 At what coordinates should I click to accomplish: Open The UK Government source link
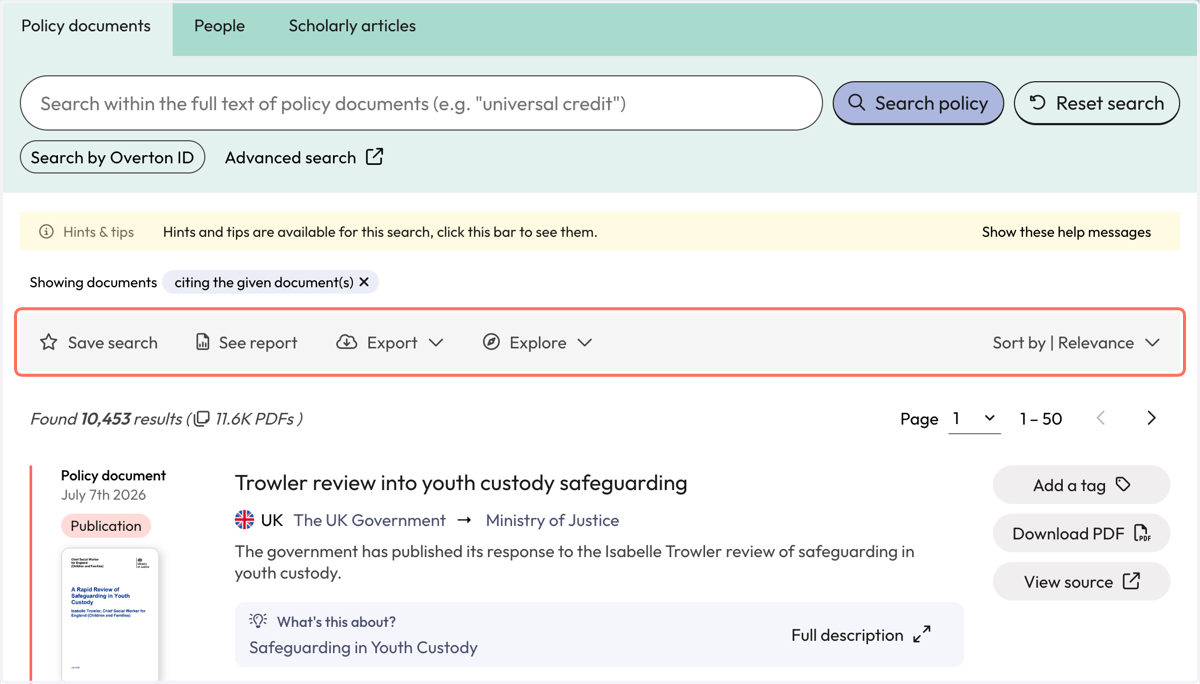coord(370,520)
